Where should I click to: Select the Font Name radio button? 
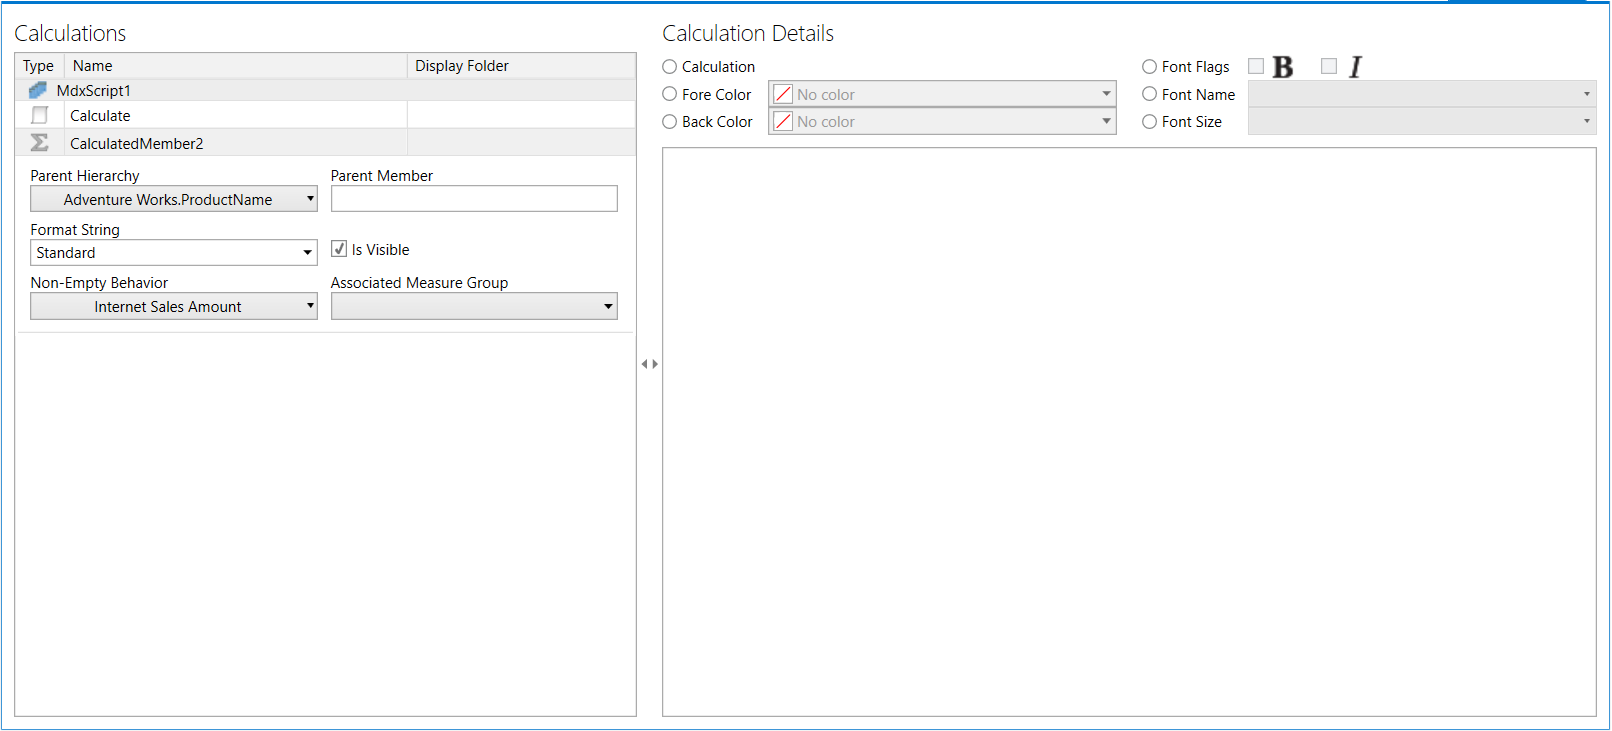tap(1150, 94)
